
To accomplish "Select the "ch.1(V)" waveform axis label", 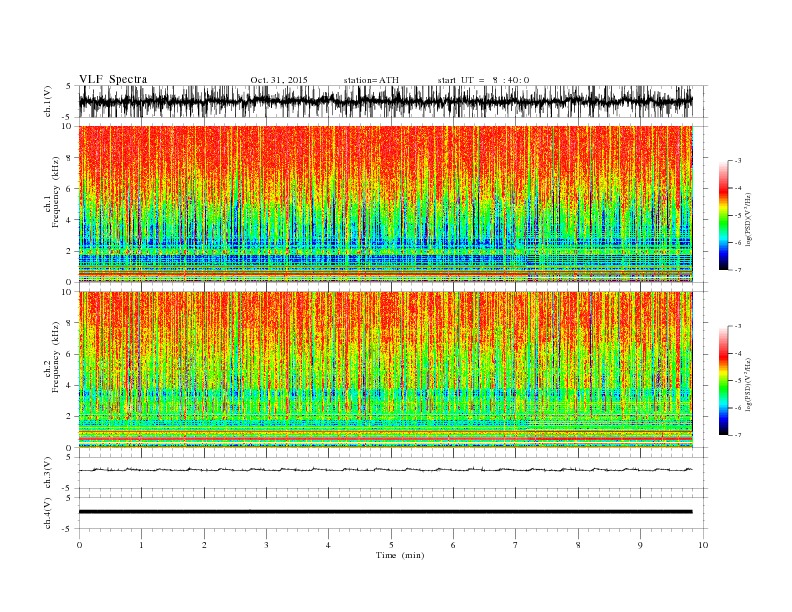I will 48,103.
